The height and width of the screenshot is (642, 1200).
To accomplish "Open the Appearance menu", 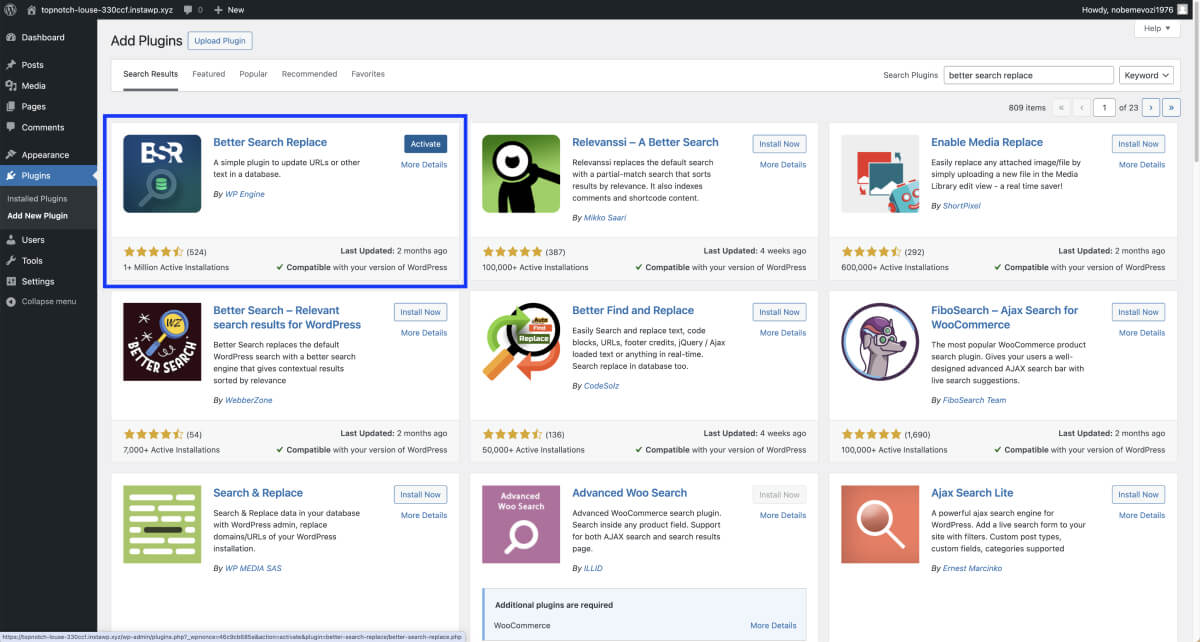I will point(48,155).
